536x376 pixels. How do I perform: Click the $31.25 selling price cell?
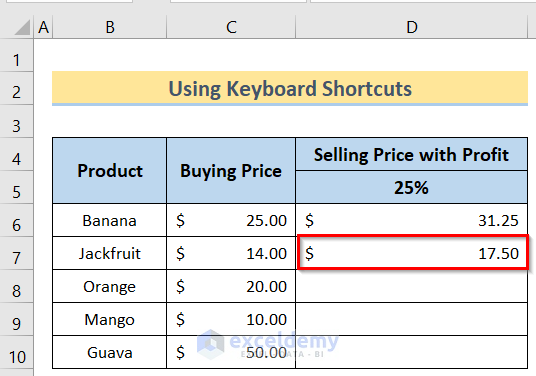pyautogui.click(x=412, y=220)
